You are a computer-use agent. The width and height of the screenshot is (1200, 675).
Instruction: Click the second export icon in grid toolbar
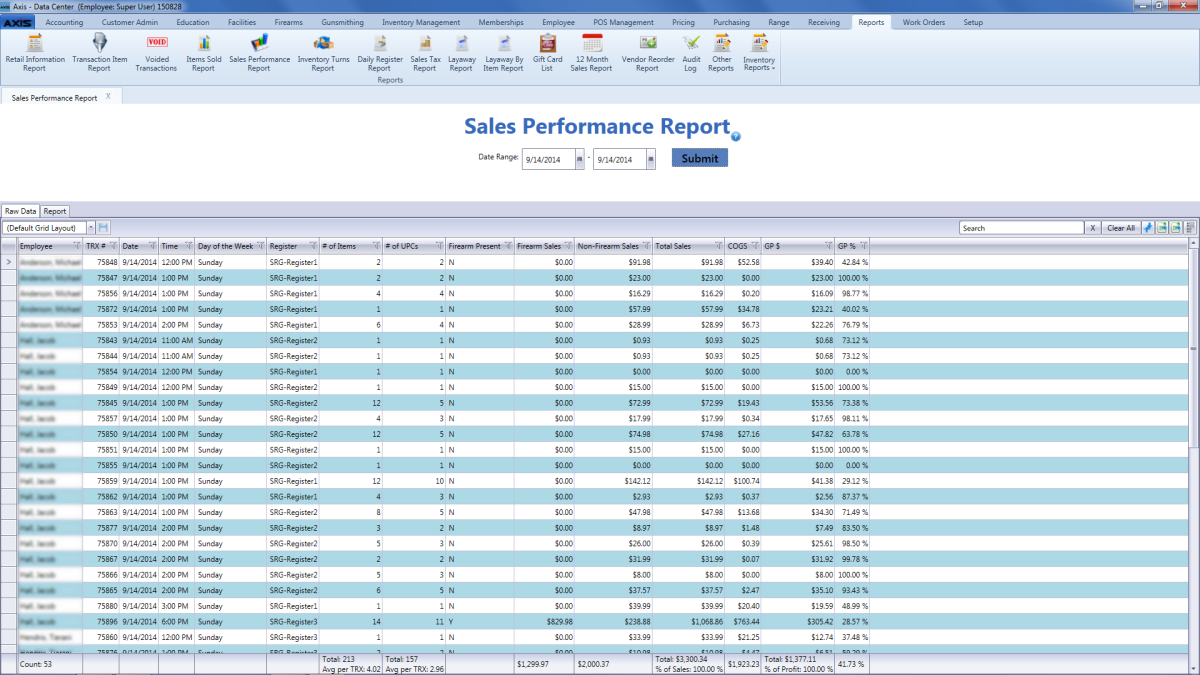pyautogui.click(x=1176, y=228)
